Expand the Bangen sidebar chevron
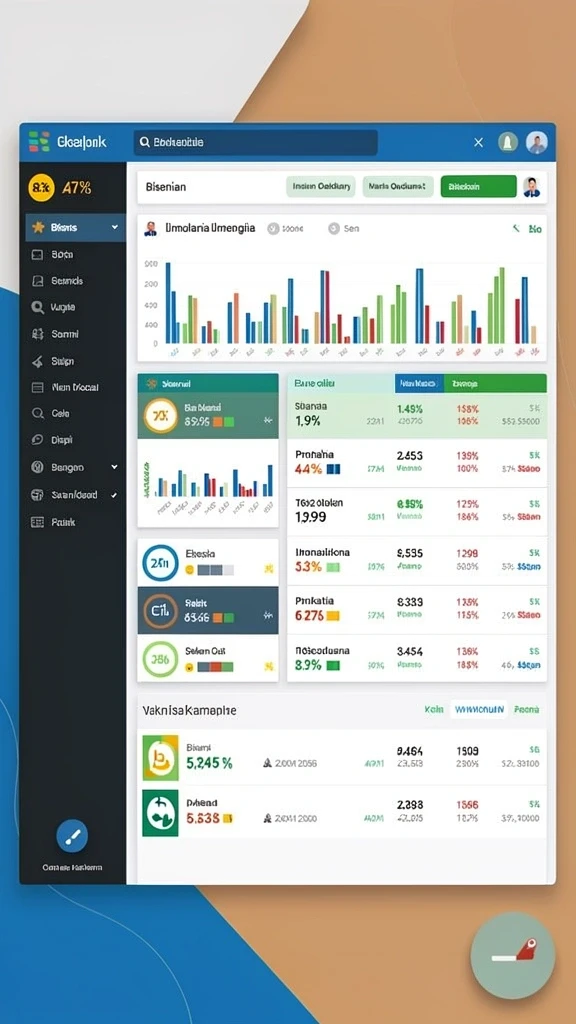576x1024 pixels. (x=114, y=468)
